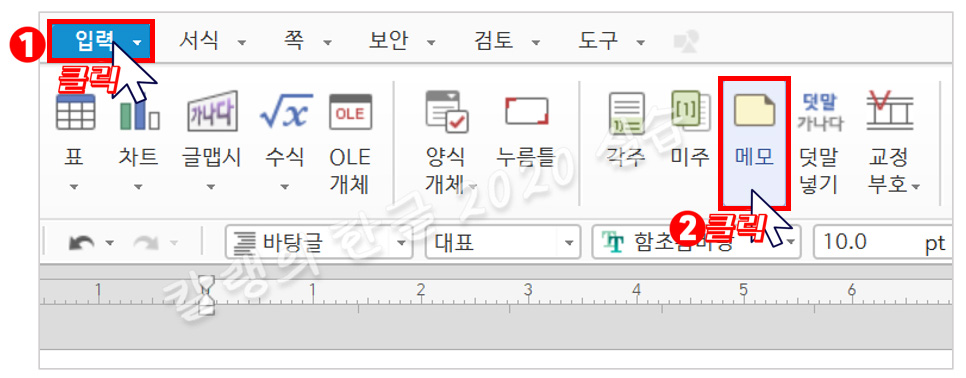Open the 서식 menu tab
This screenshot has width=966, height=378.
[x=198, y=41]
